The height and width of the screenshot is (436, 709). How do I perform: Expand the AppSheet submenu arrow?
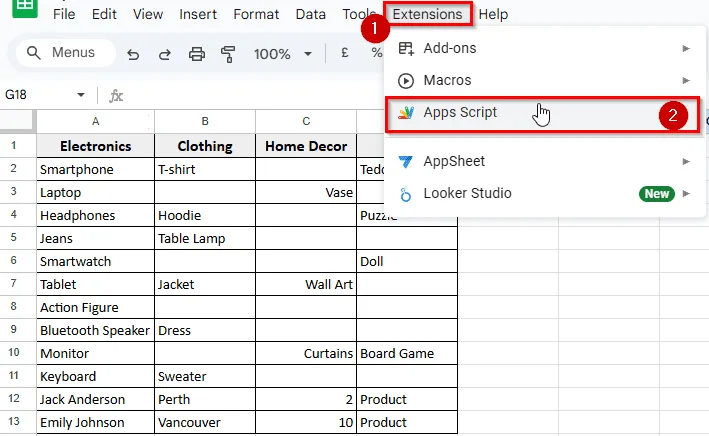686,161
